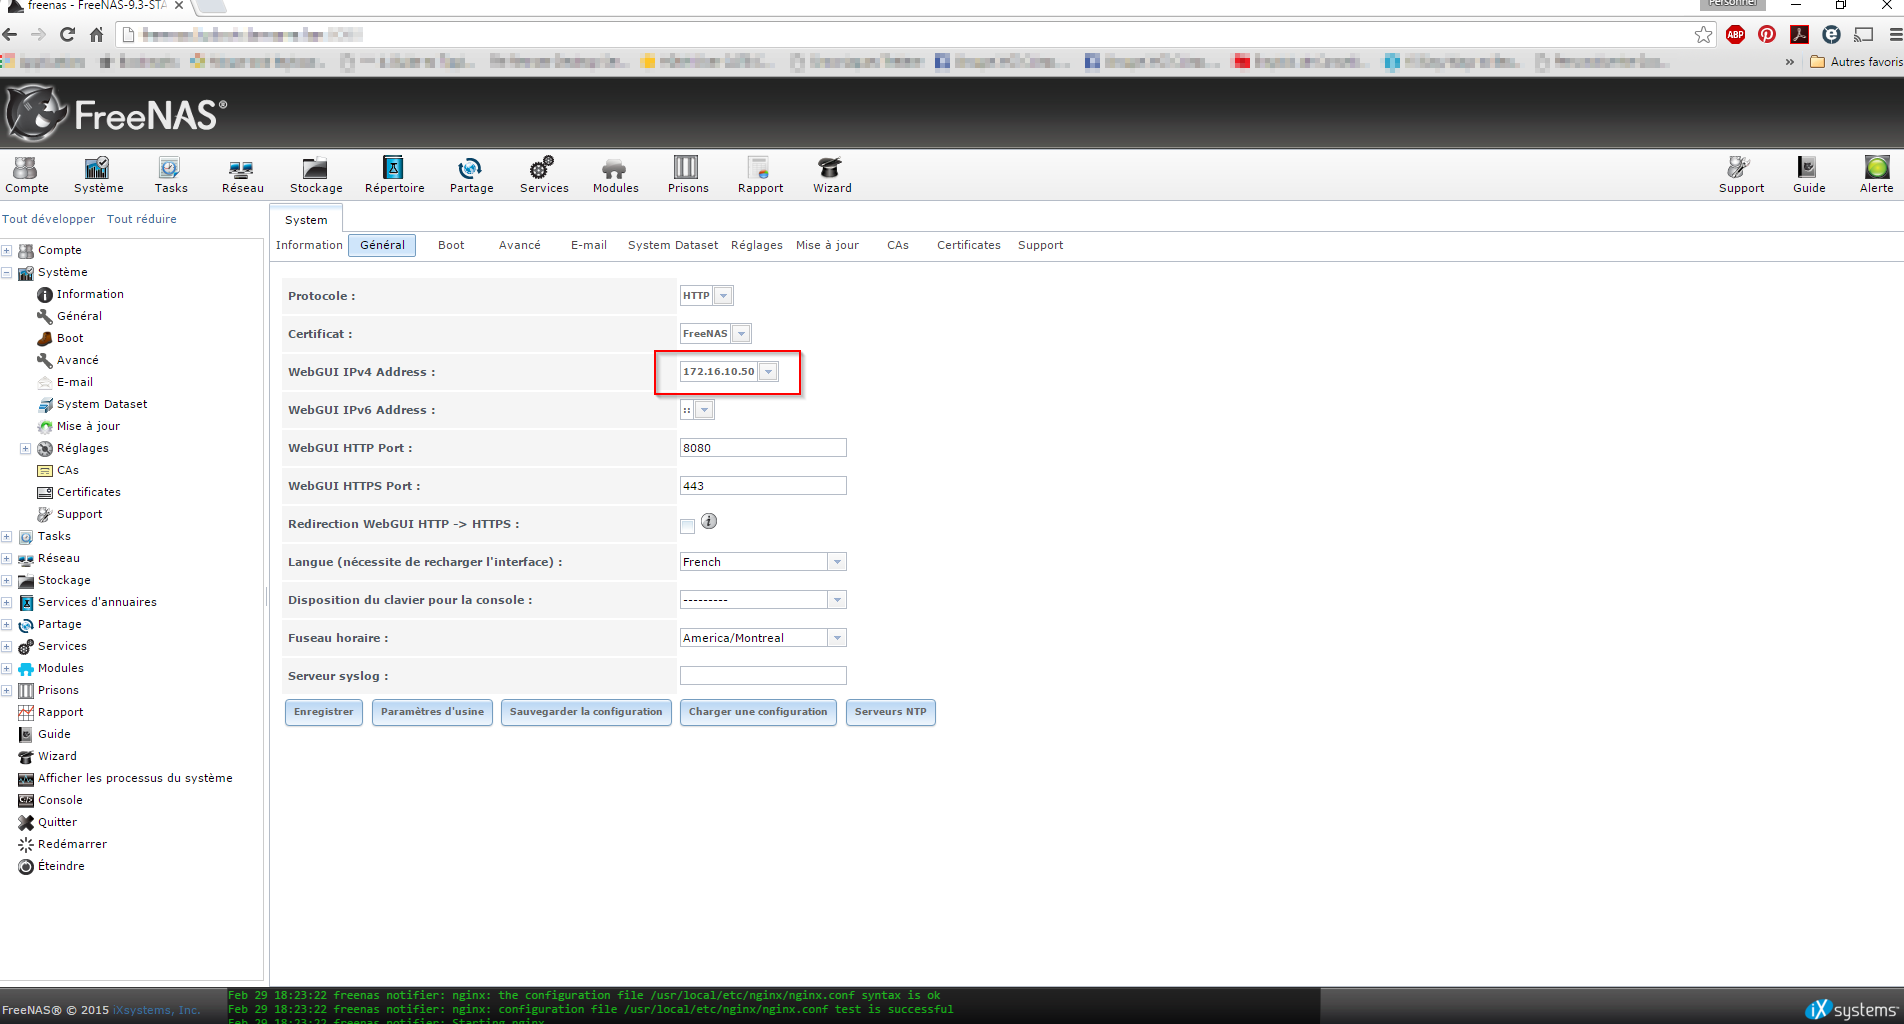Switch to the E-mail tab
This screenshot has width=1904, height=1024.
[589, 245]
